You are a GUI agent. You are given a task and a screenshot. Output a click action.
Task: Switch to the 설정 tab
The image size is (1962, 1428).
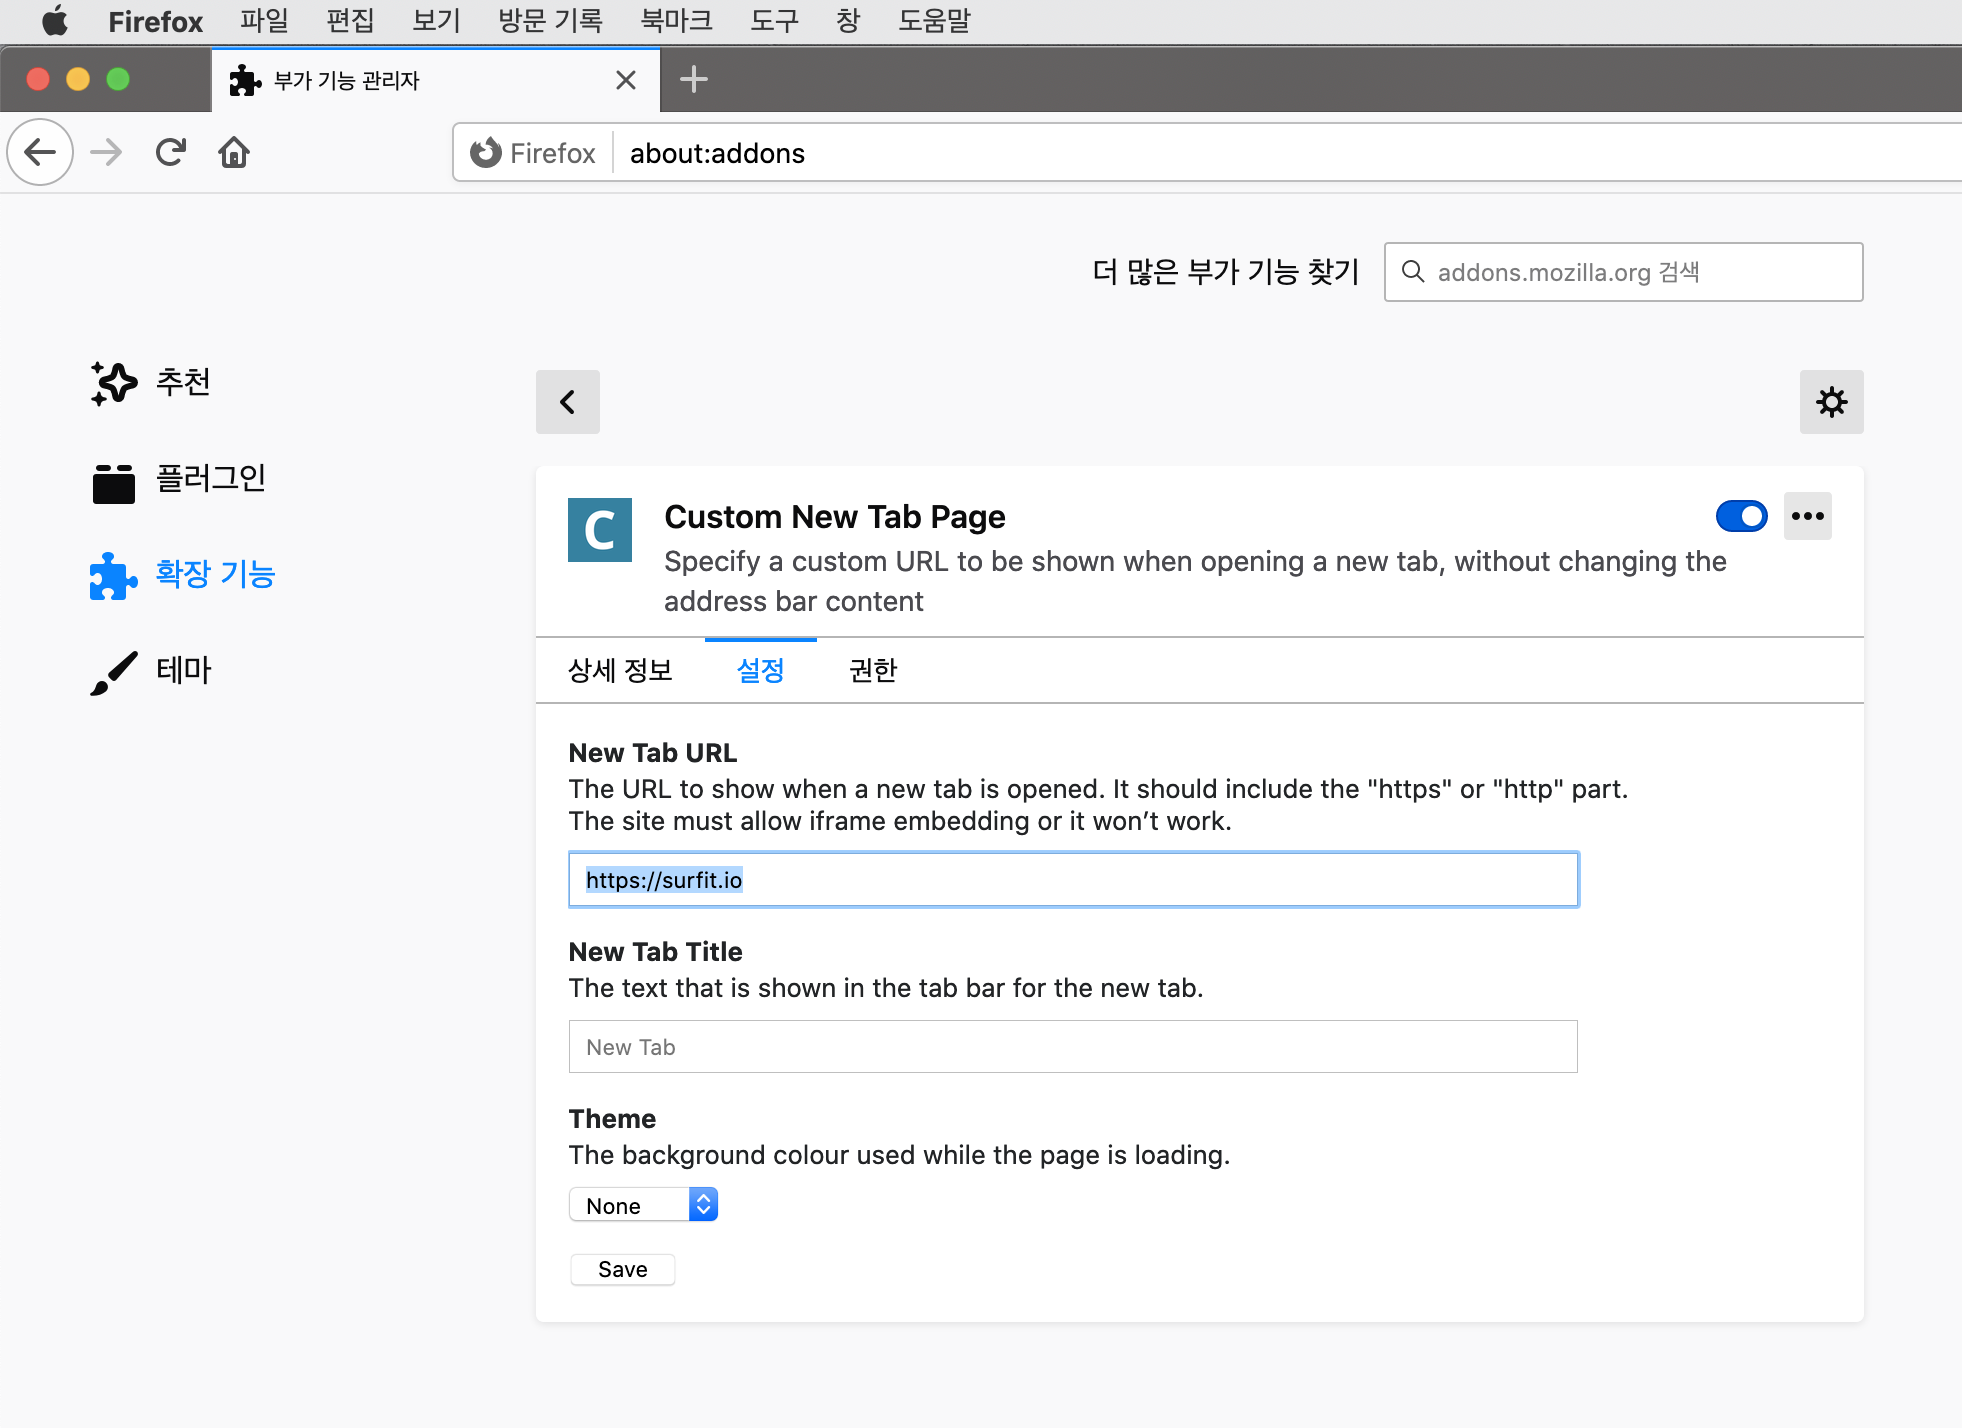760,670
